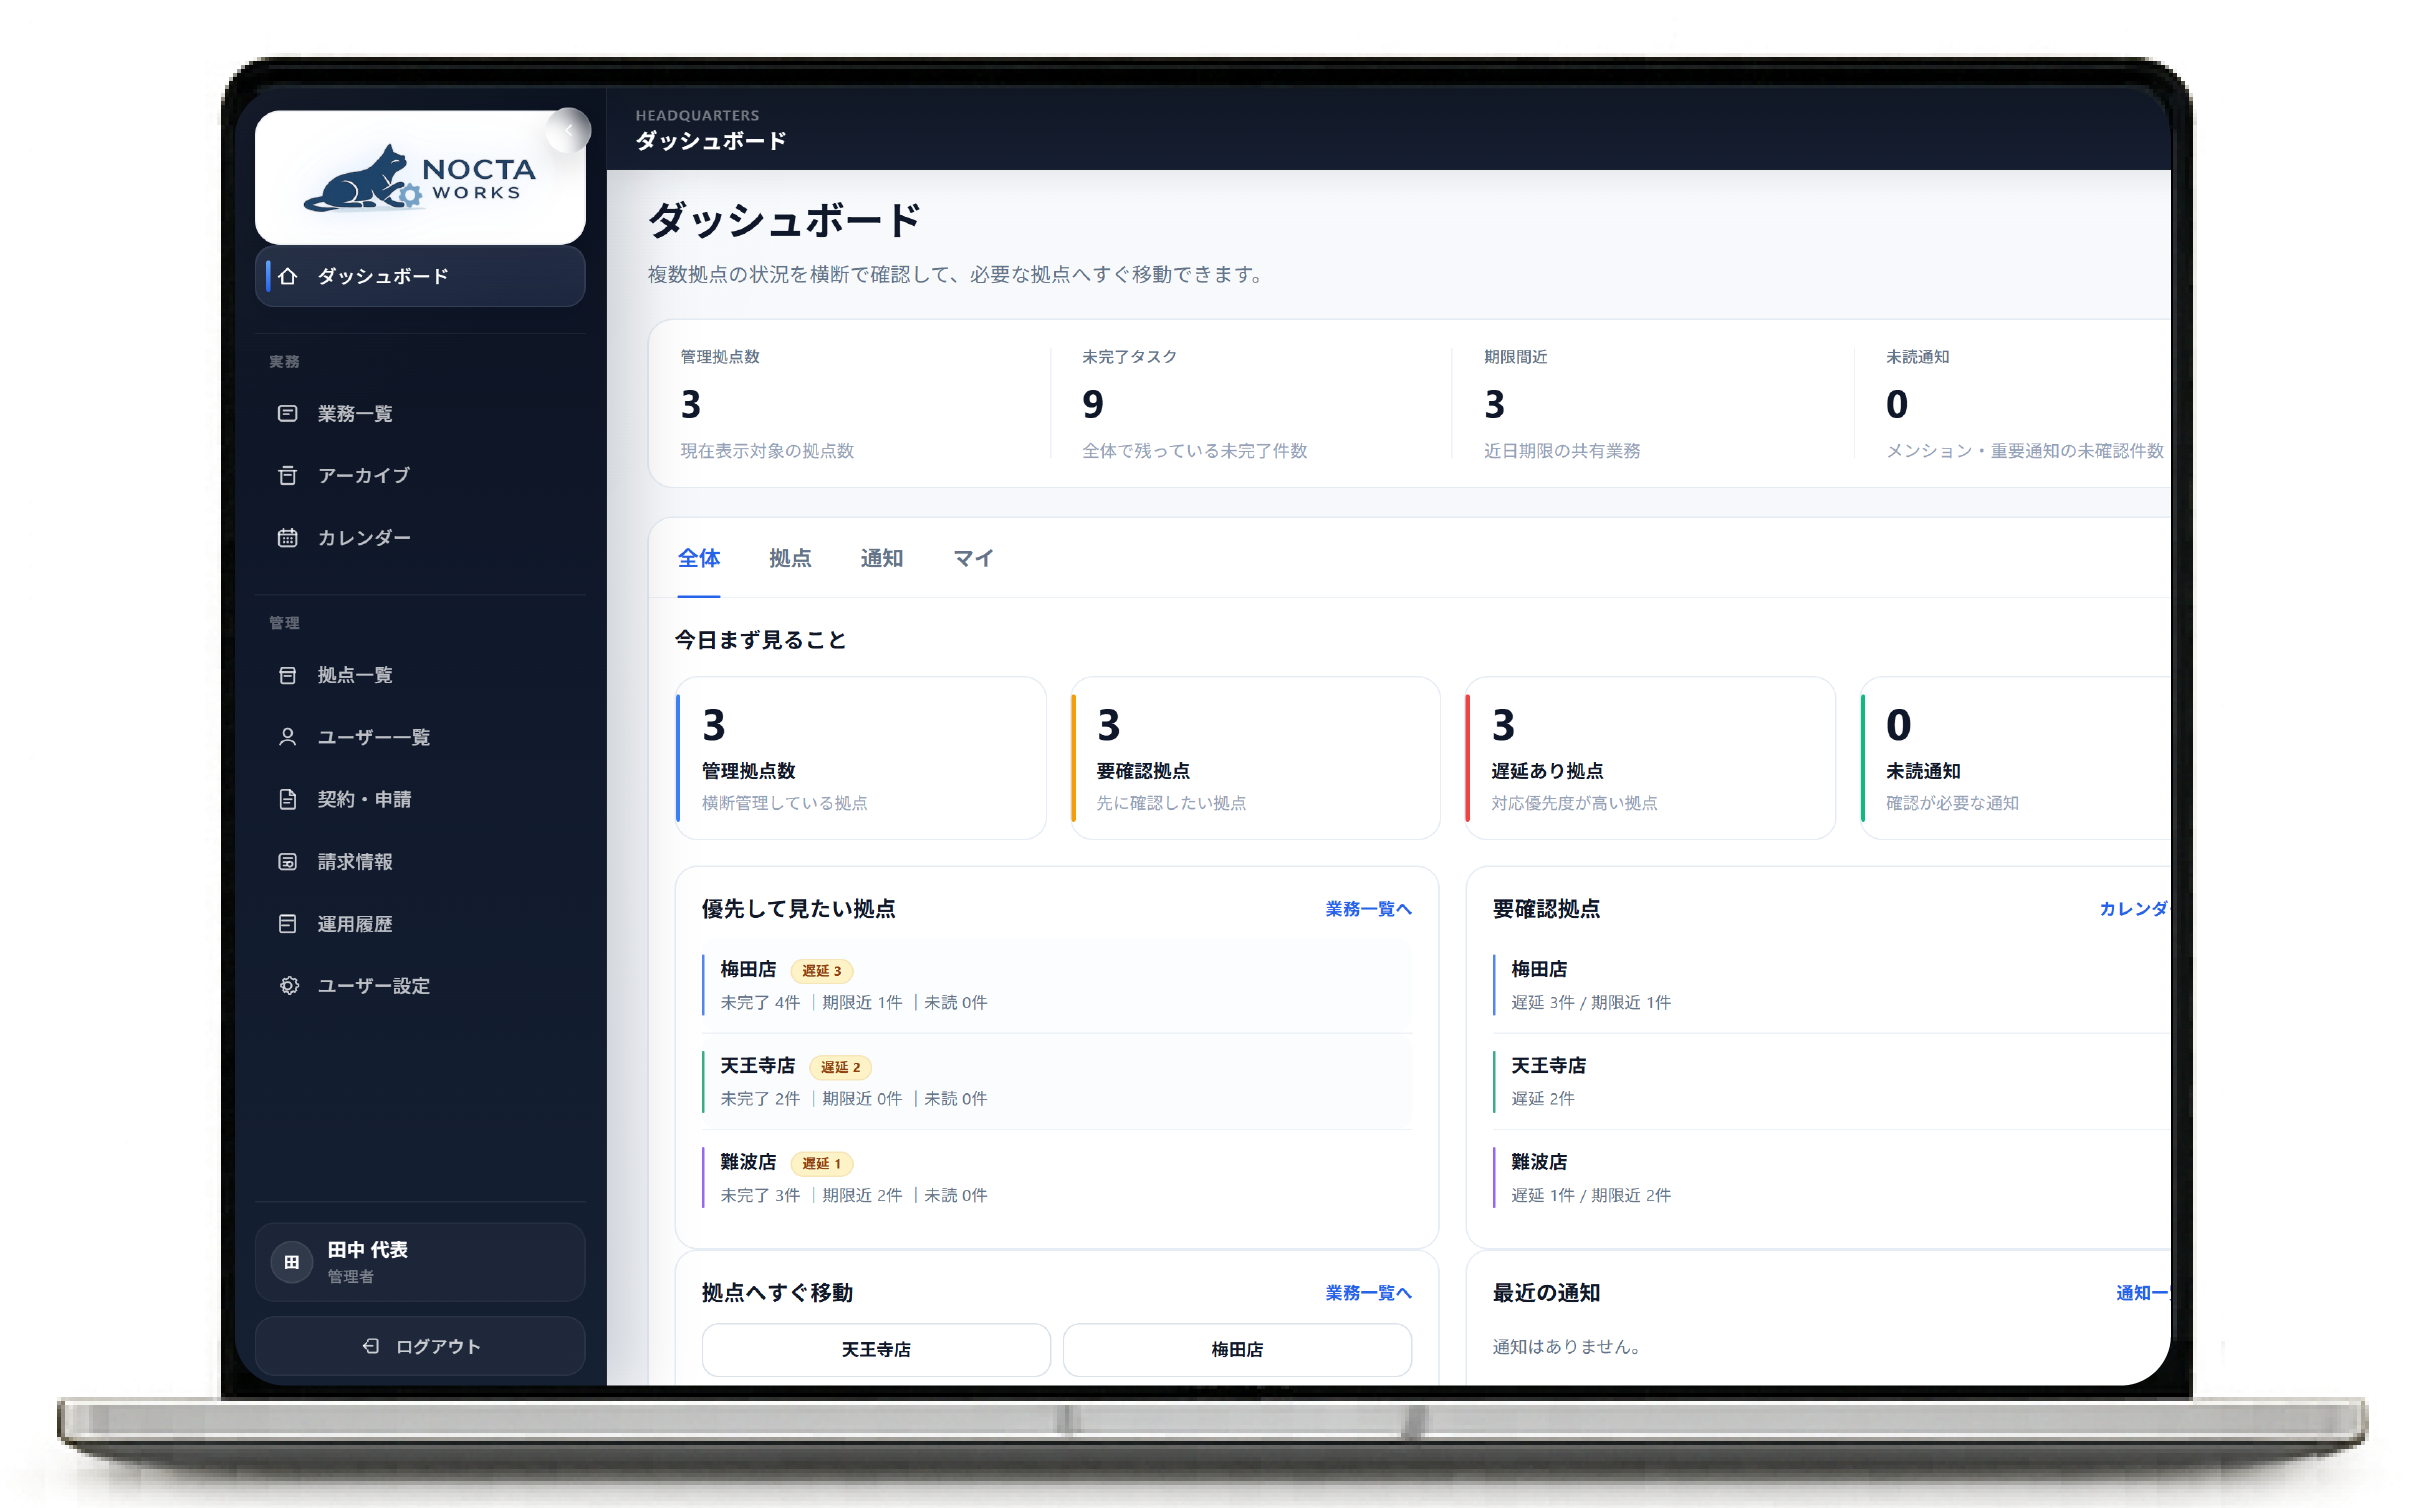Switch to the 拠点 tab
Viewport: 2409px width, 1508px height.
[790, 558]
